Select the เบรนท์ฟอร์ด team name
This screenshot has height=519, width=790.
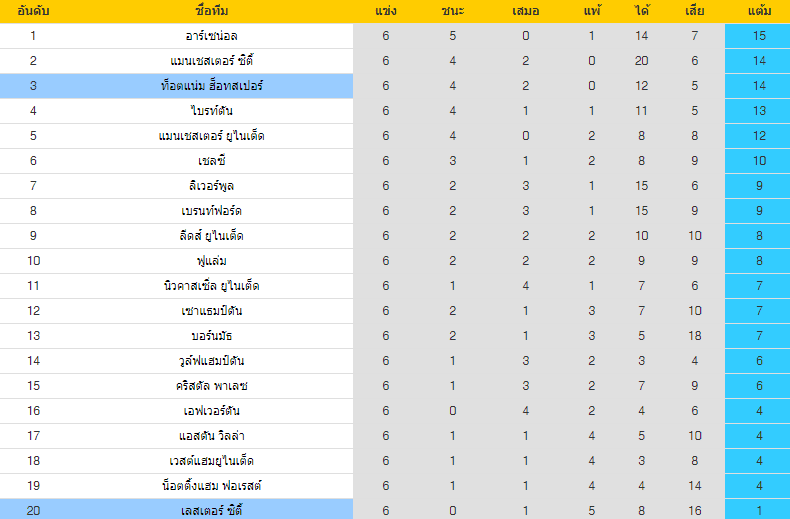(212, 211)
